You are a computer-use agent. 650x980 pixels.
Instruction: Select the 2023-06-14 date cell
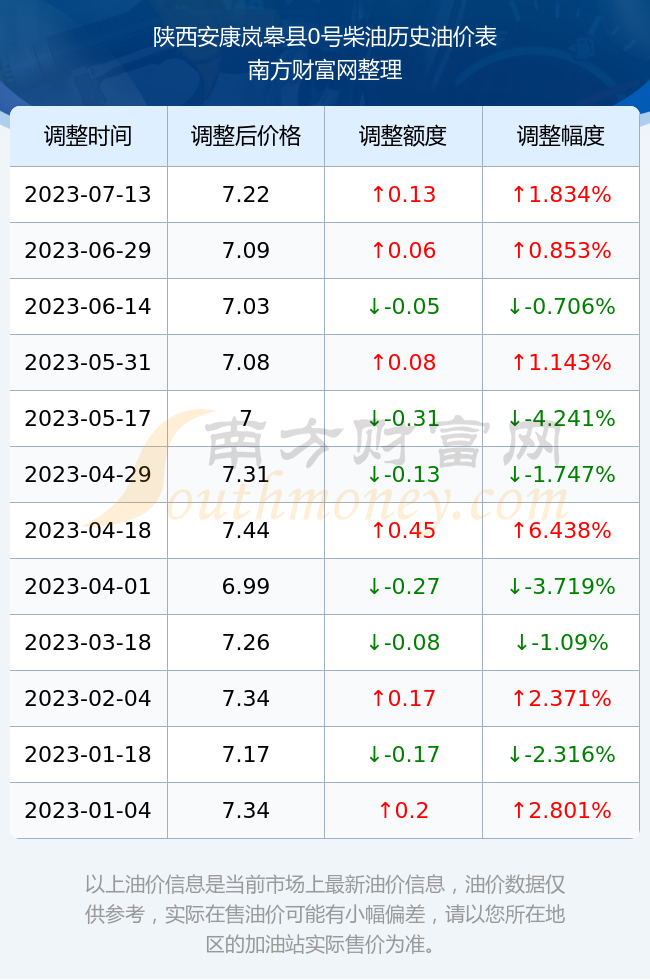point(88,306)
